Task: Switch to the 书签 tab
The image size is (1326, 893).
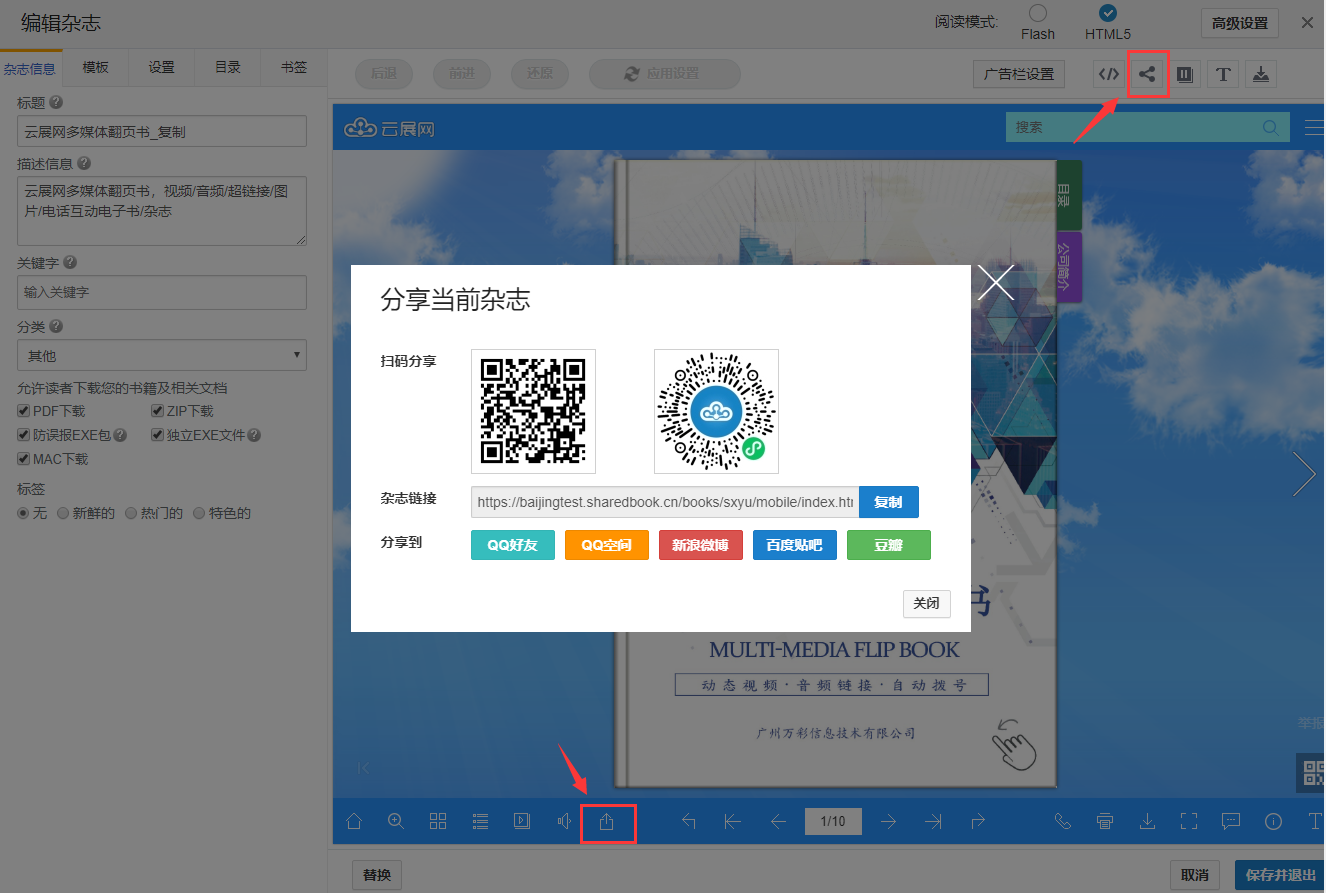Action: pos(294,67)
